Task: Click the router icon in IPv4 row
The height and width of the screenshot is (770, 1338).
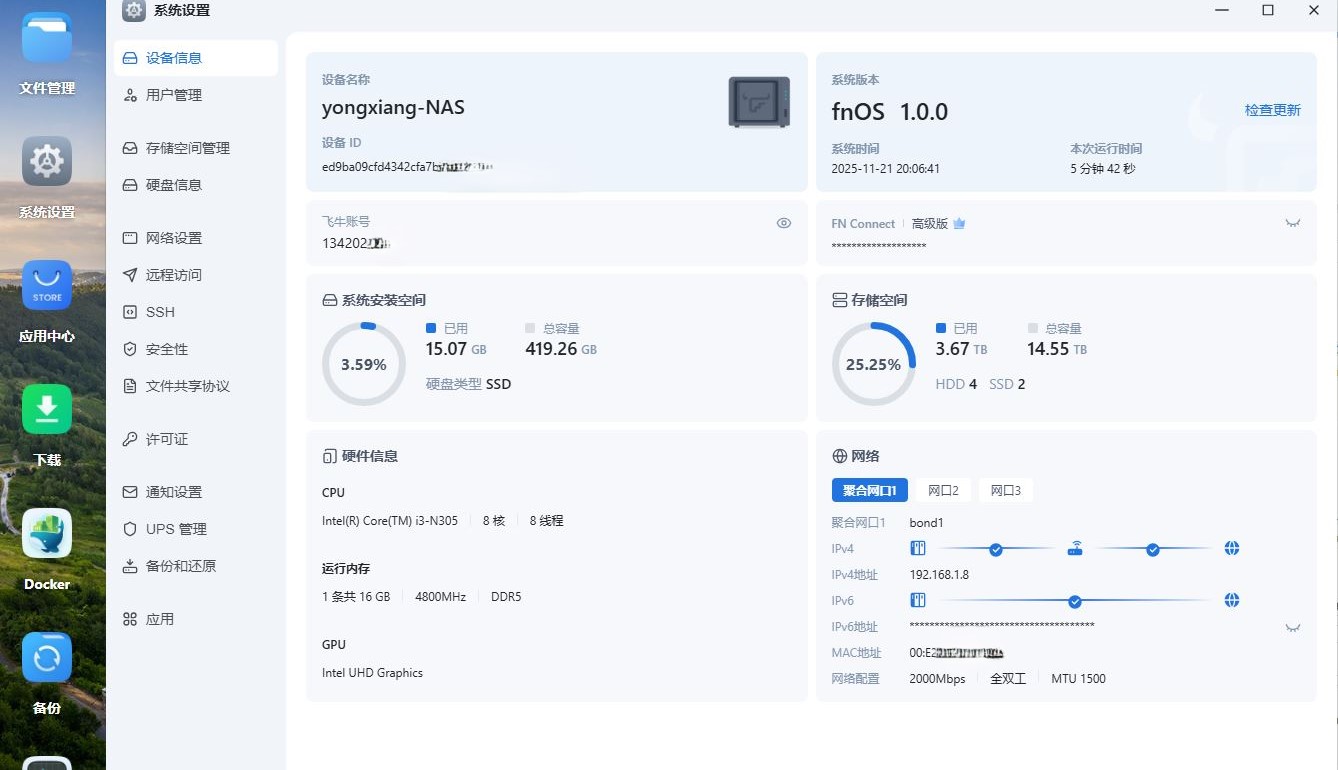Action: [x=1075, y=549]
